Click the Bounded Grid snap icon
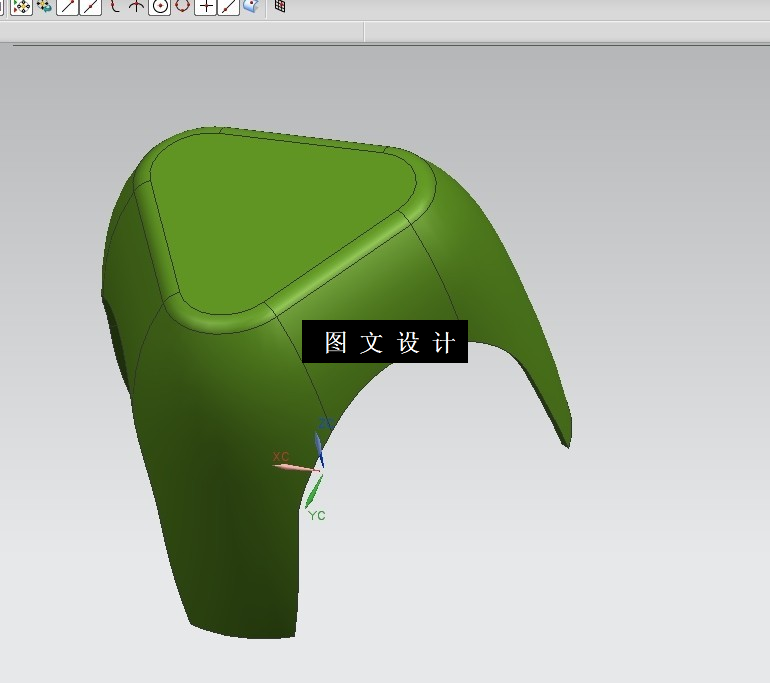This screenshot has height=683, width=770. point(280,6)
